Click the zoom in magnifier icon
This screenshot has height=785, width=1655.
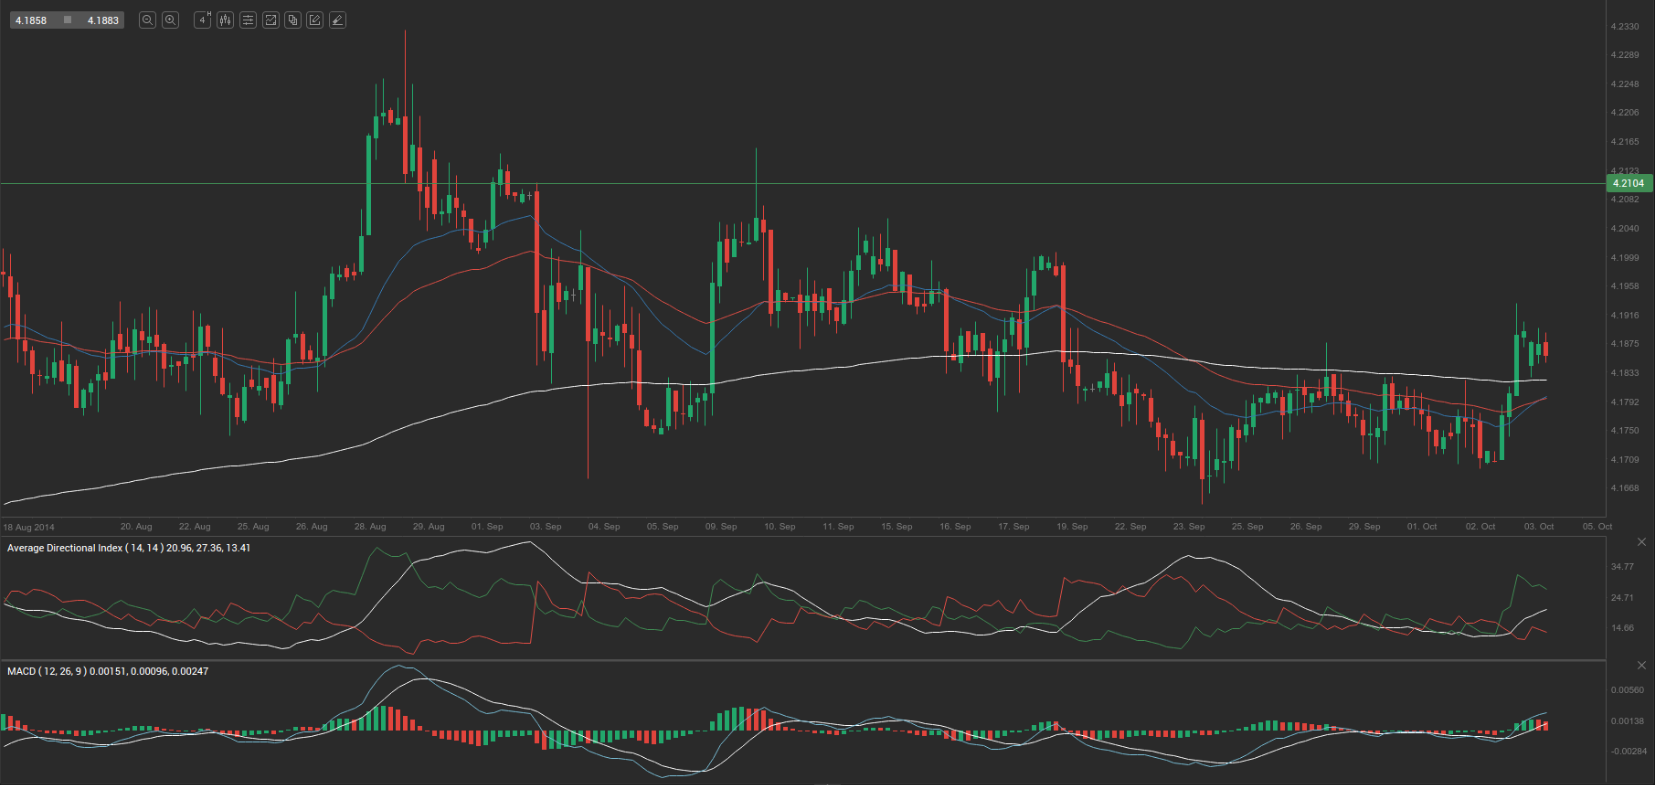[170, 20]
